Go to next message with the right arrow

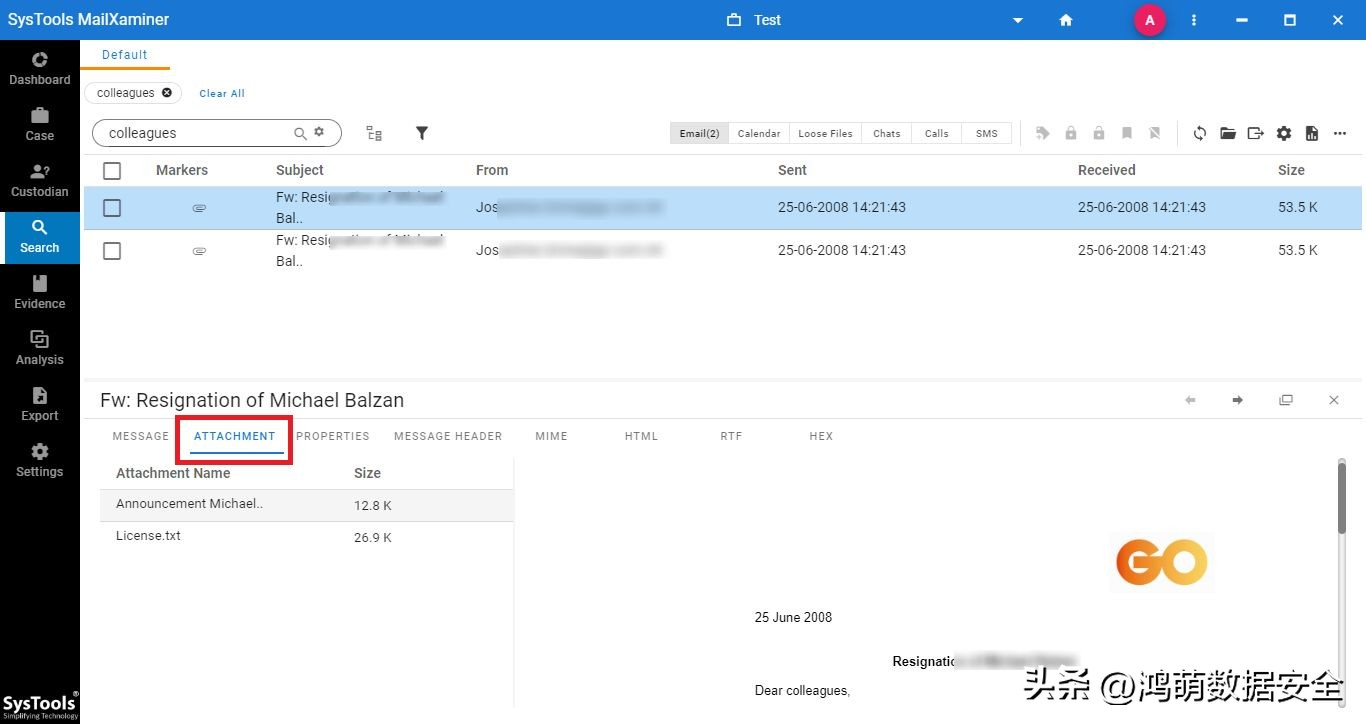coord(1238,400)
